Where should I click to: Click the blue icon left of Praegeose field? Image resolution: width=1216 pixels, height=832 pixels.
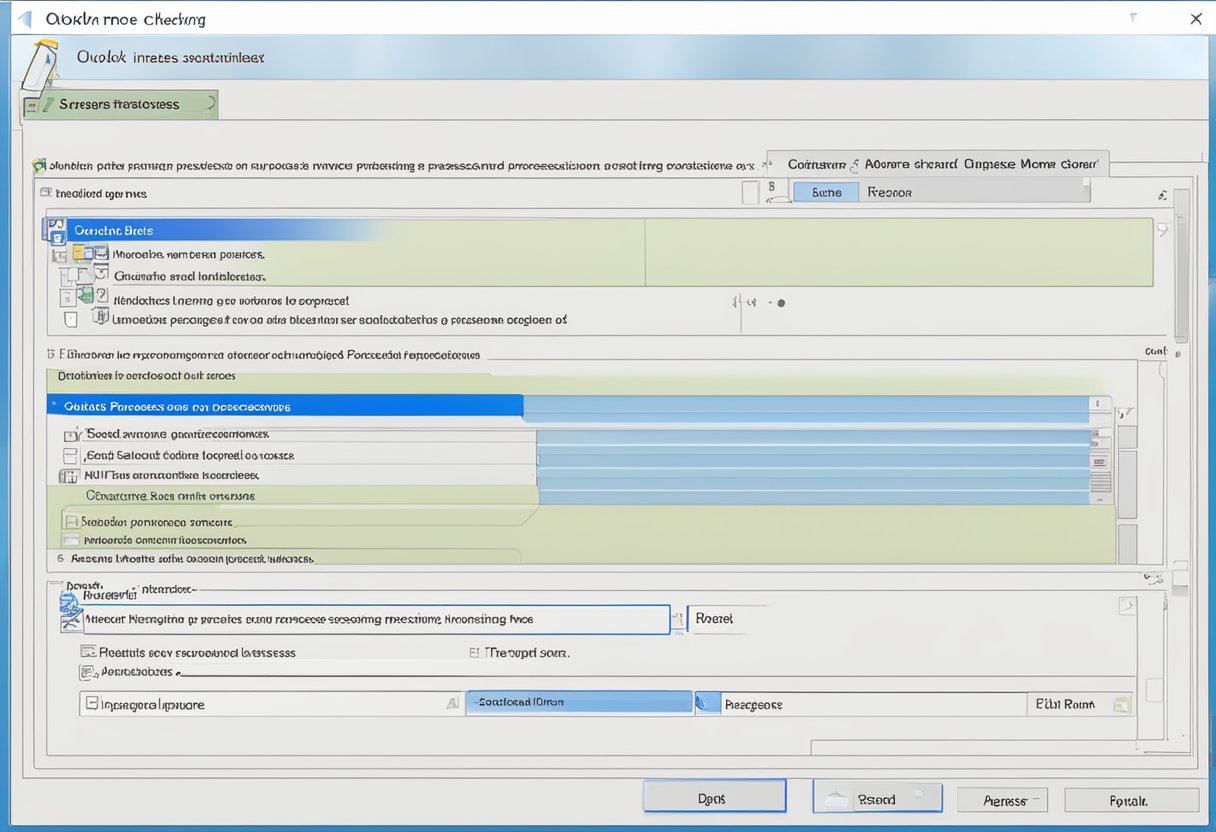pos(706,704)
